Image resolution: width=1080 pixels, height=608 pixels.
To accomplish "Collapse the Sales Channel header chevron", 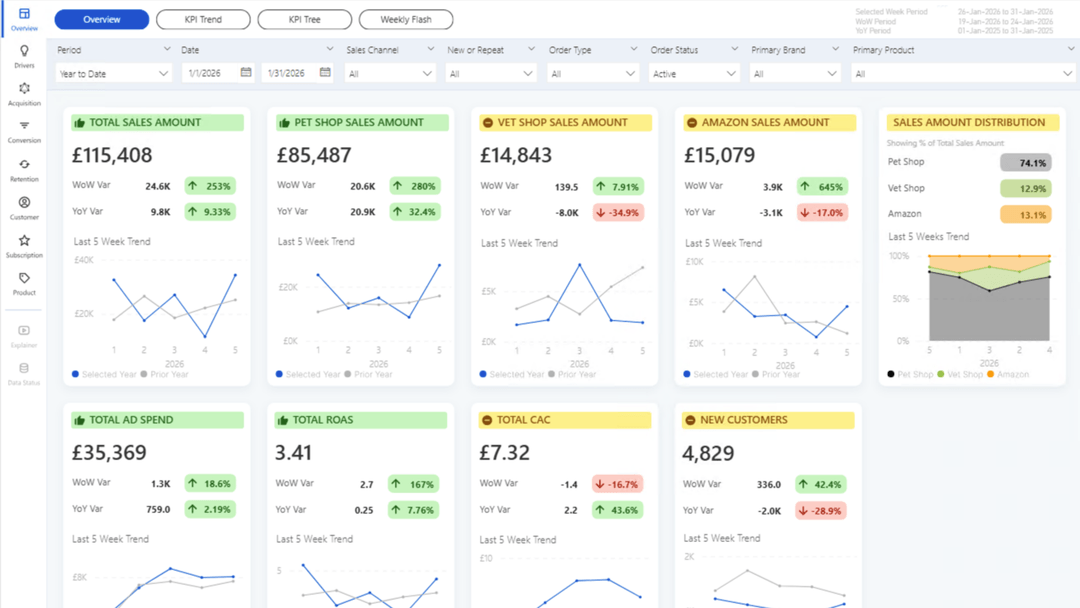I will pyautogui.click(x=430, y=49).
